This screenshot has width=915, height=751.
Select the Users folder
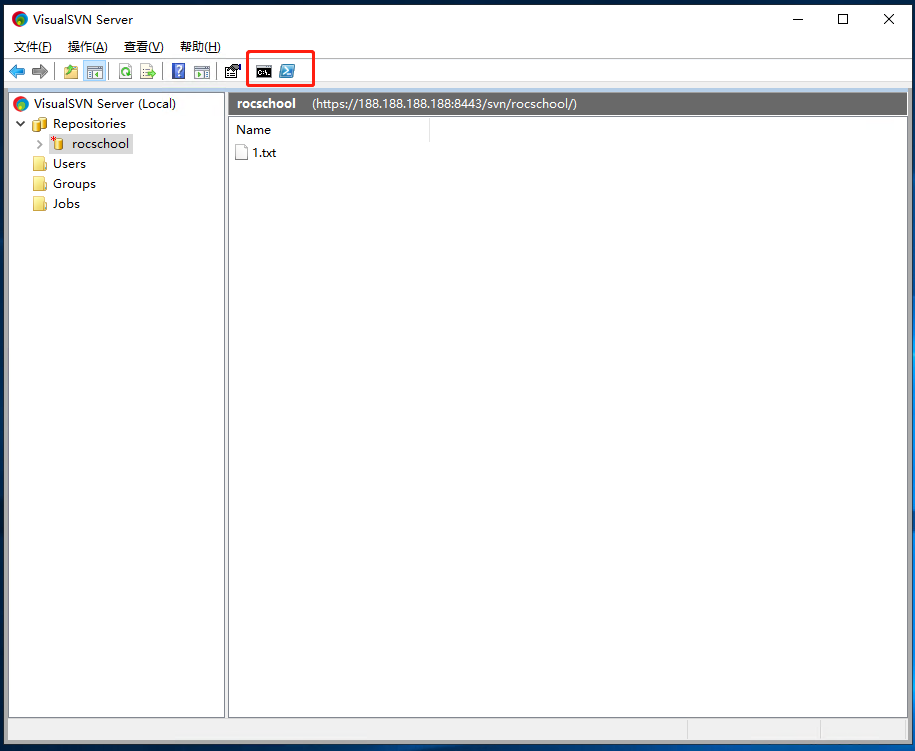tap(69, 164)
